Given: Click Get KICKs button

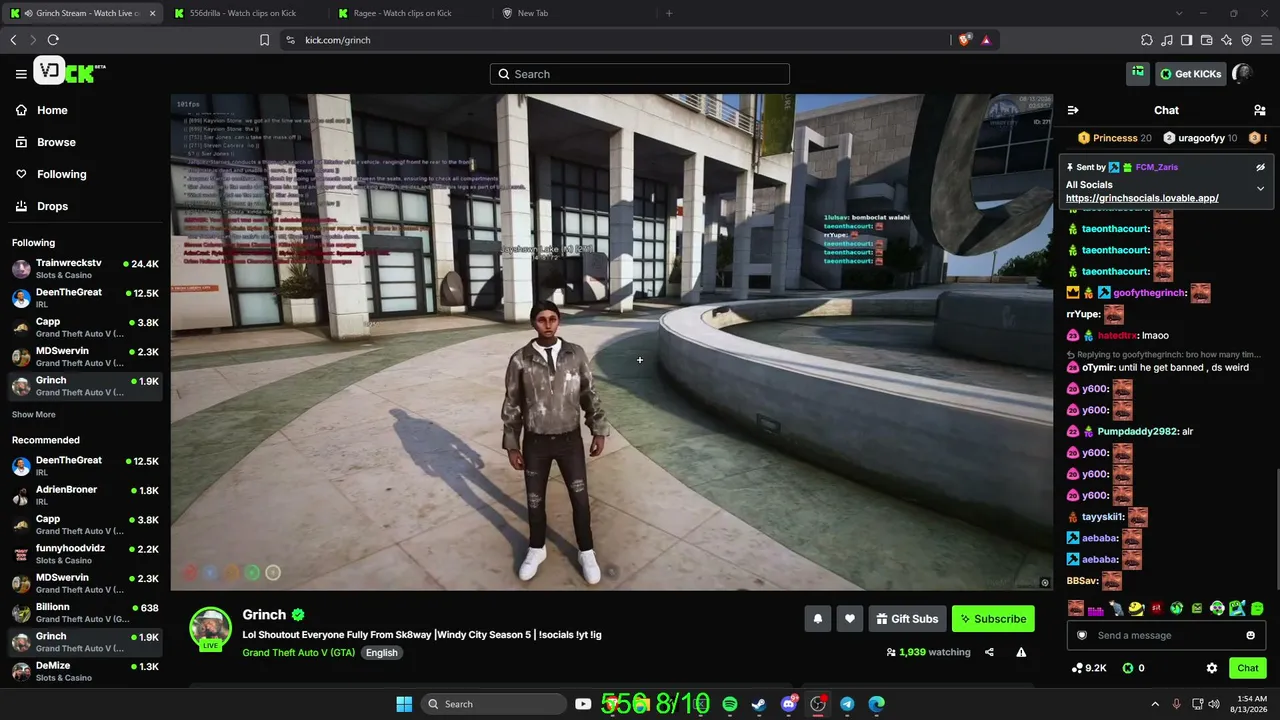Looking at the screenshot, I should coord(1190,73).
